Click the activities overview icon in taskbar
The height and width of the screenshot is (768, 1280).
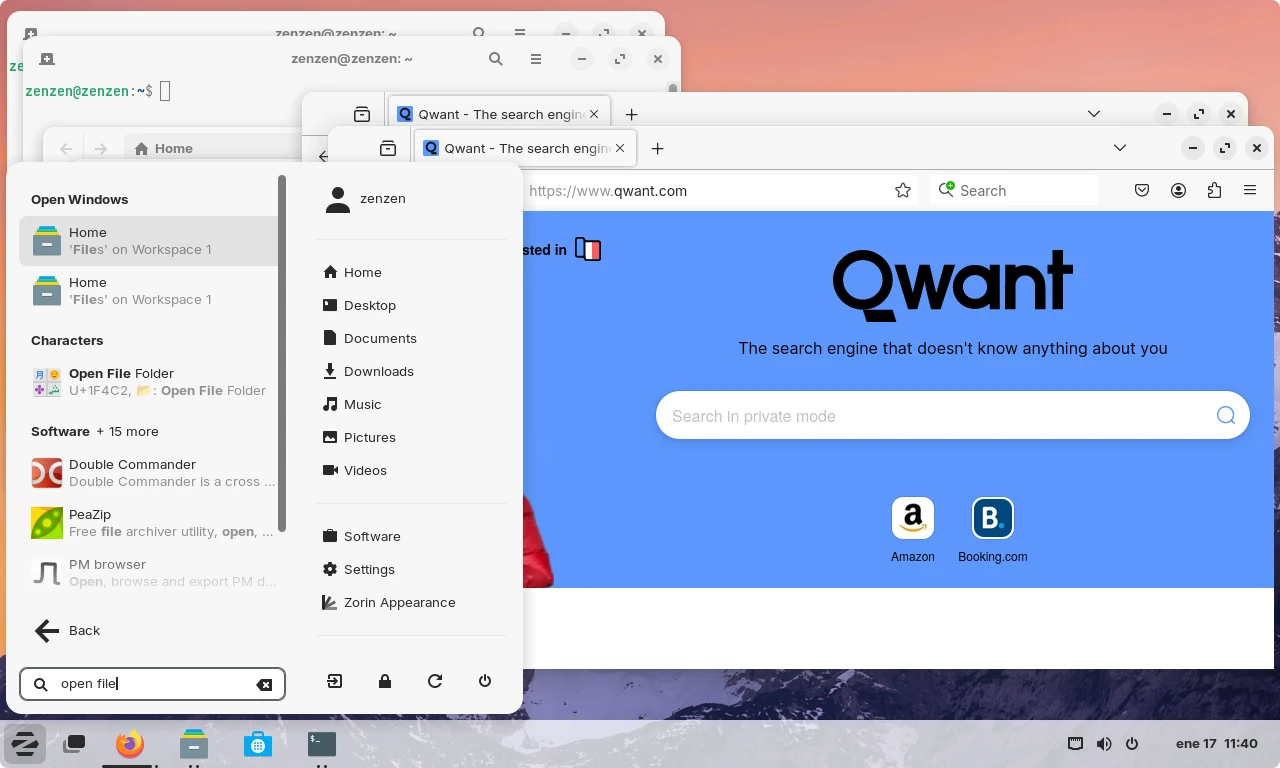(x=74, y=744)
